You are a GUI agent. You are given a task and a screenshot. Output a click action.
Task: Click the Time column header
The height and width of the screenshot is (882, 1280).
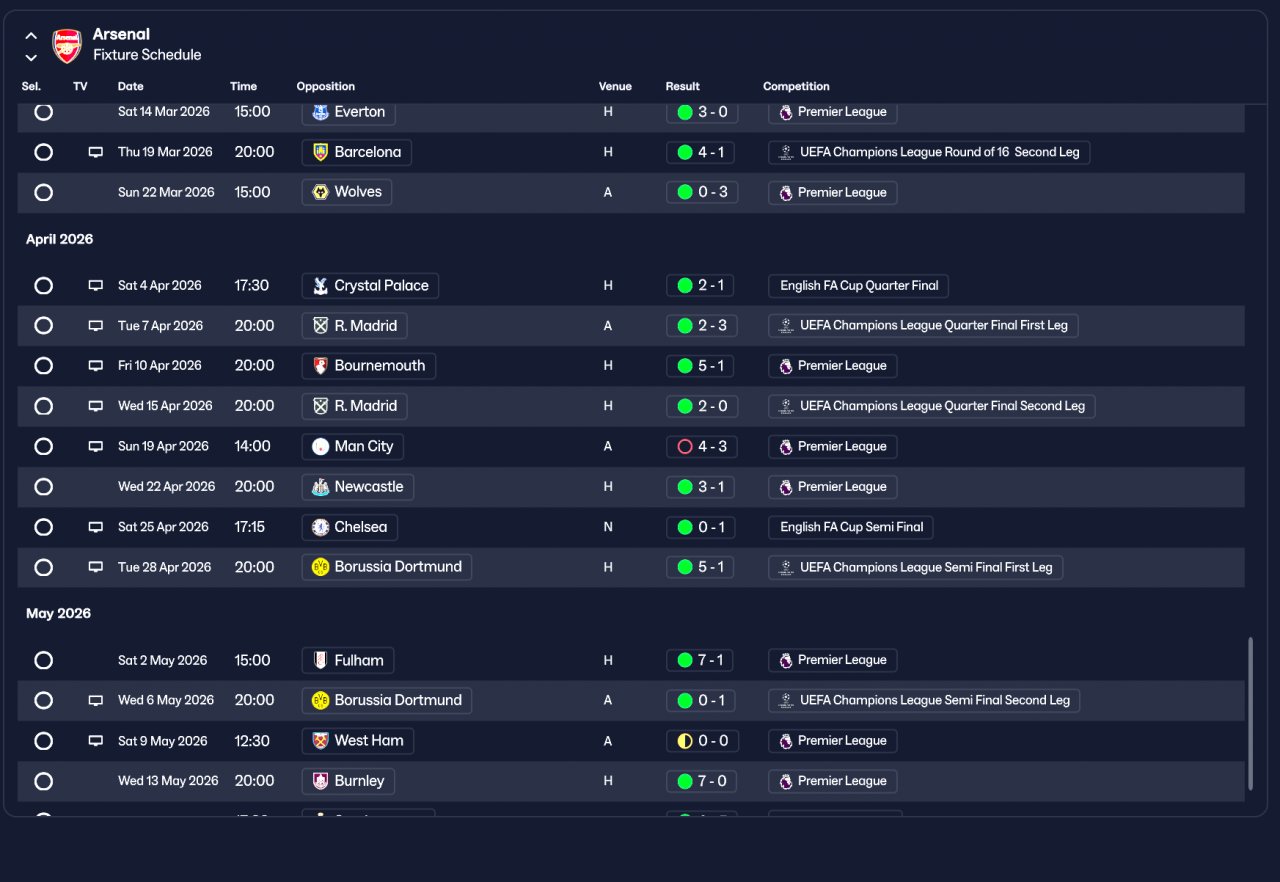tap(243, 87)
